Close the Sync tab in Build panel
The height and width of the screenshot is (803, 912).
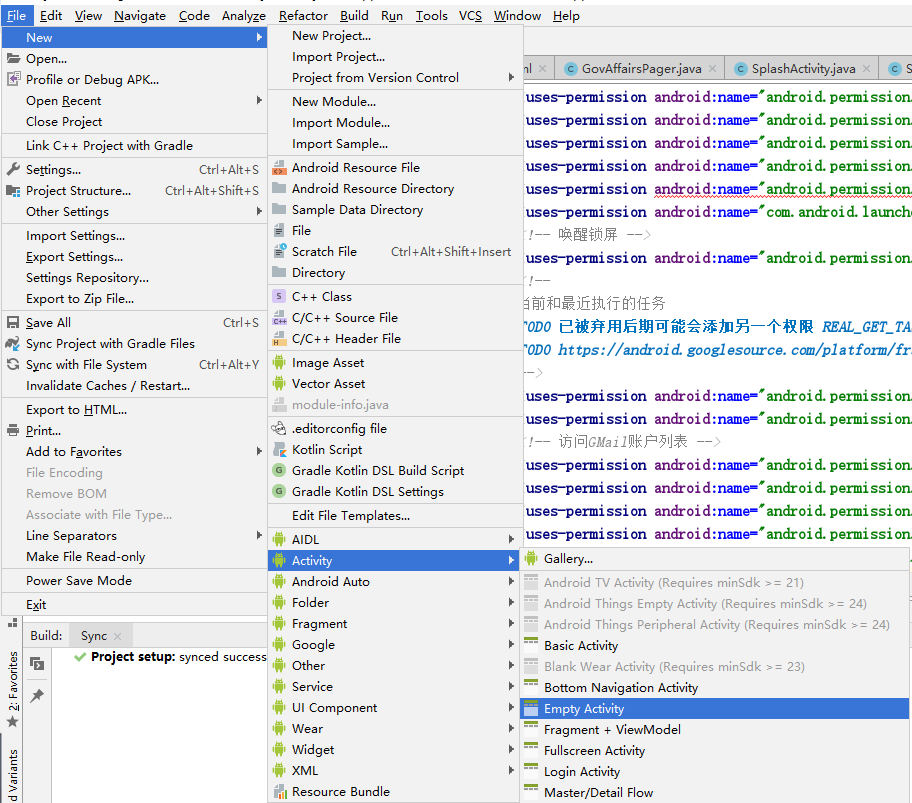(x=117, y=636)
